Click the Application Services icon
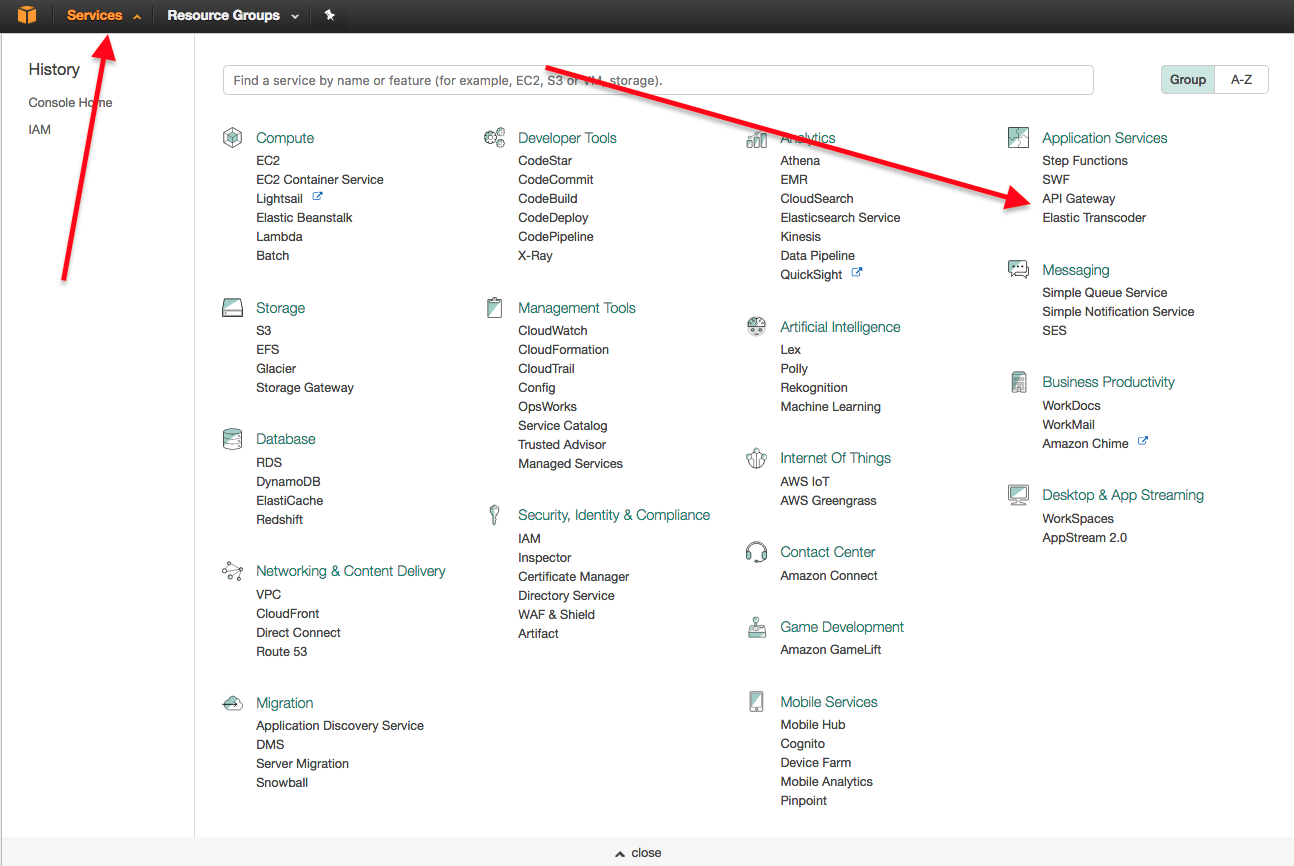This screenshot has width=1294, height=866. (1018, 138)
